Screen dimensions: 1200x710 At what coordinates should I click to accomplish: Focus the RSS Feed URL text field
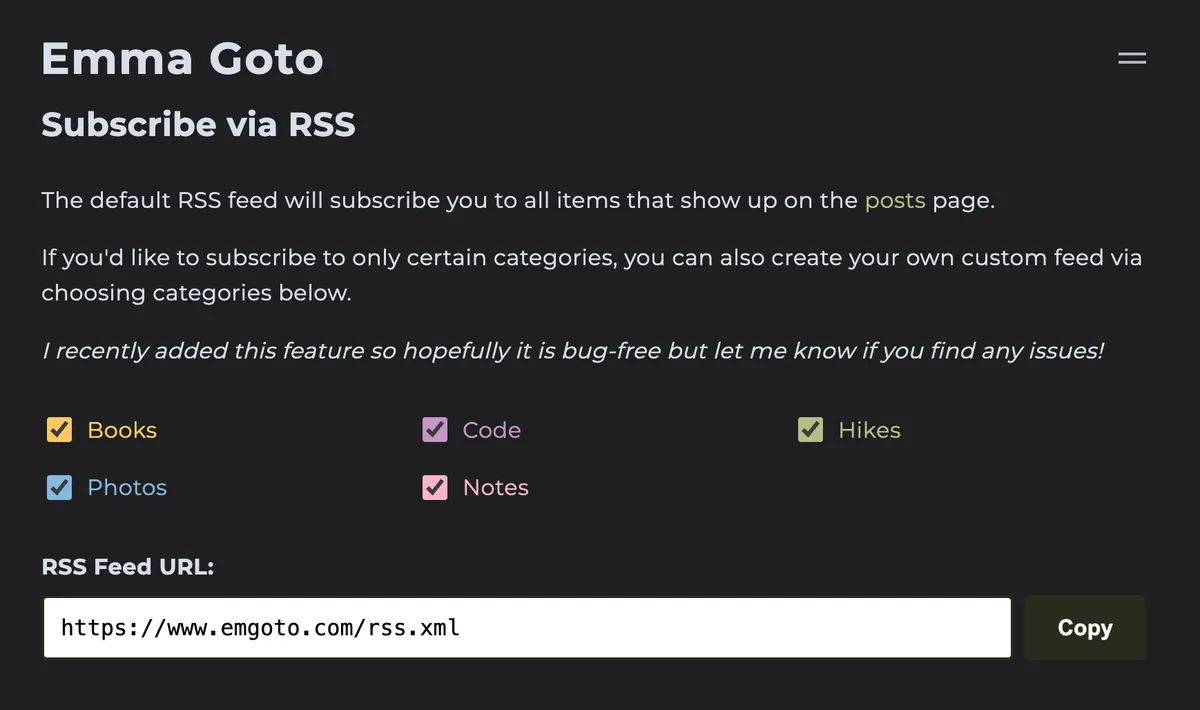(527, 628)
